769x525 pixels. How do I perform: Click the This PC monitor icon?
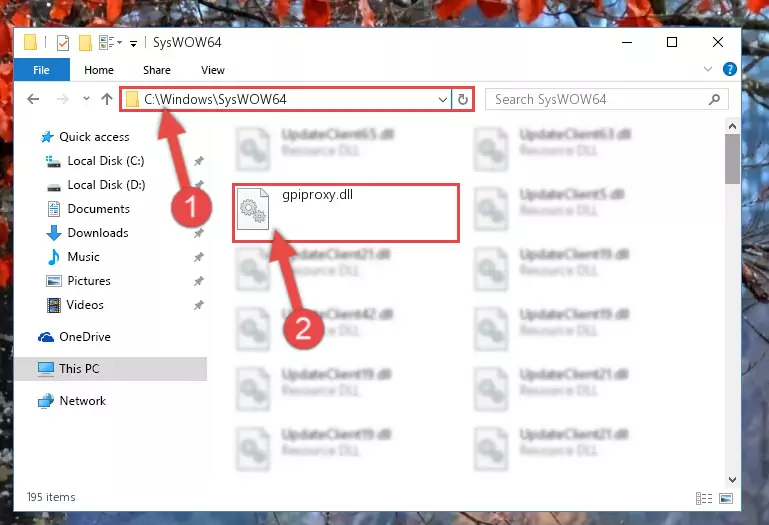click(46, 369)
